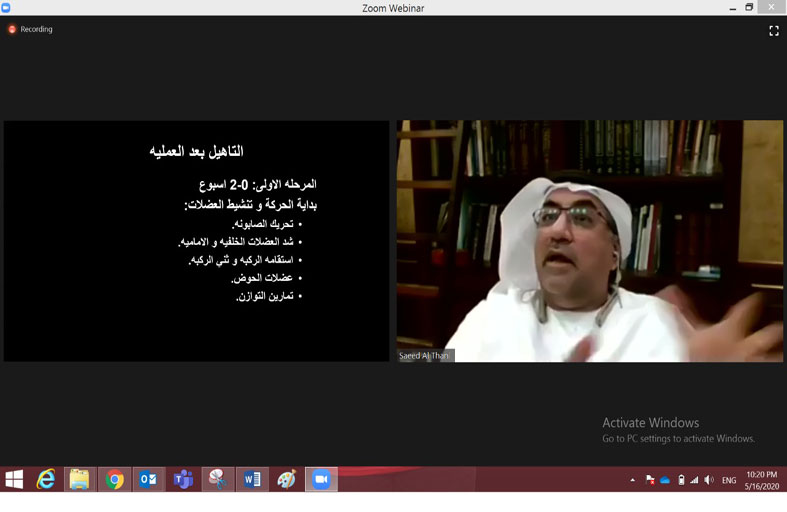787x512 pixels.
Task: Open OneDrive cloud icon in tray
Action: click(665, 481)
